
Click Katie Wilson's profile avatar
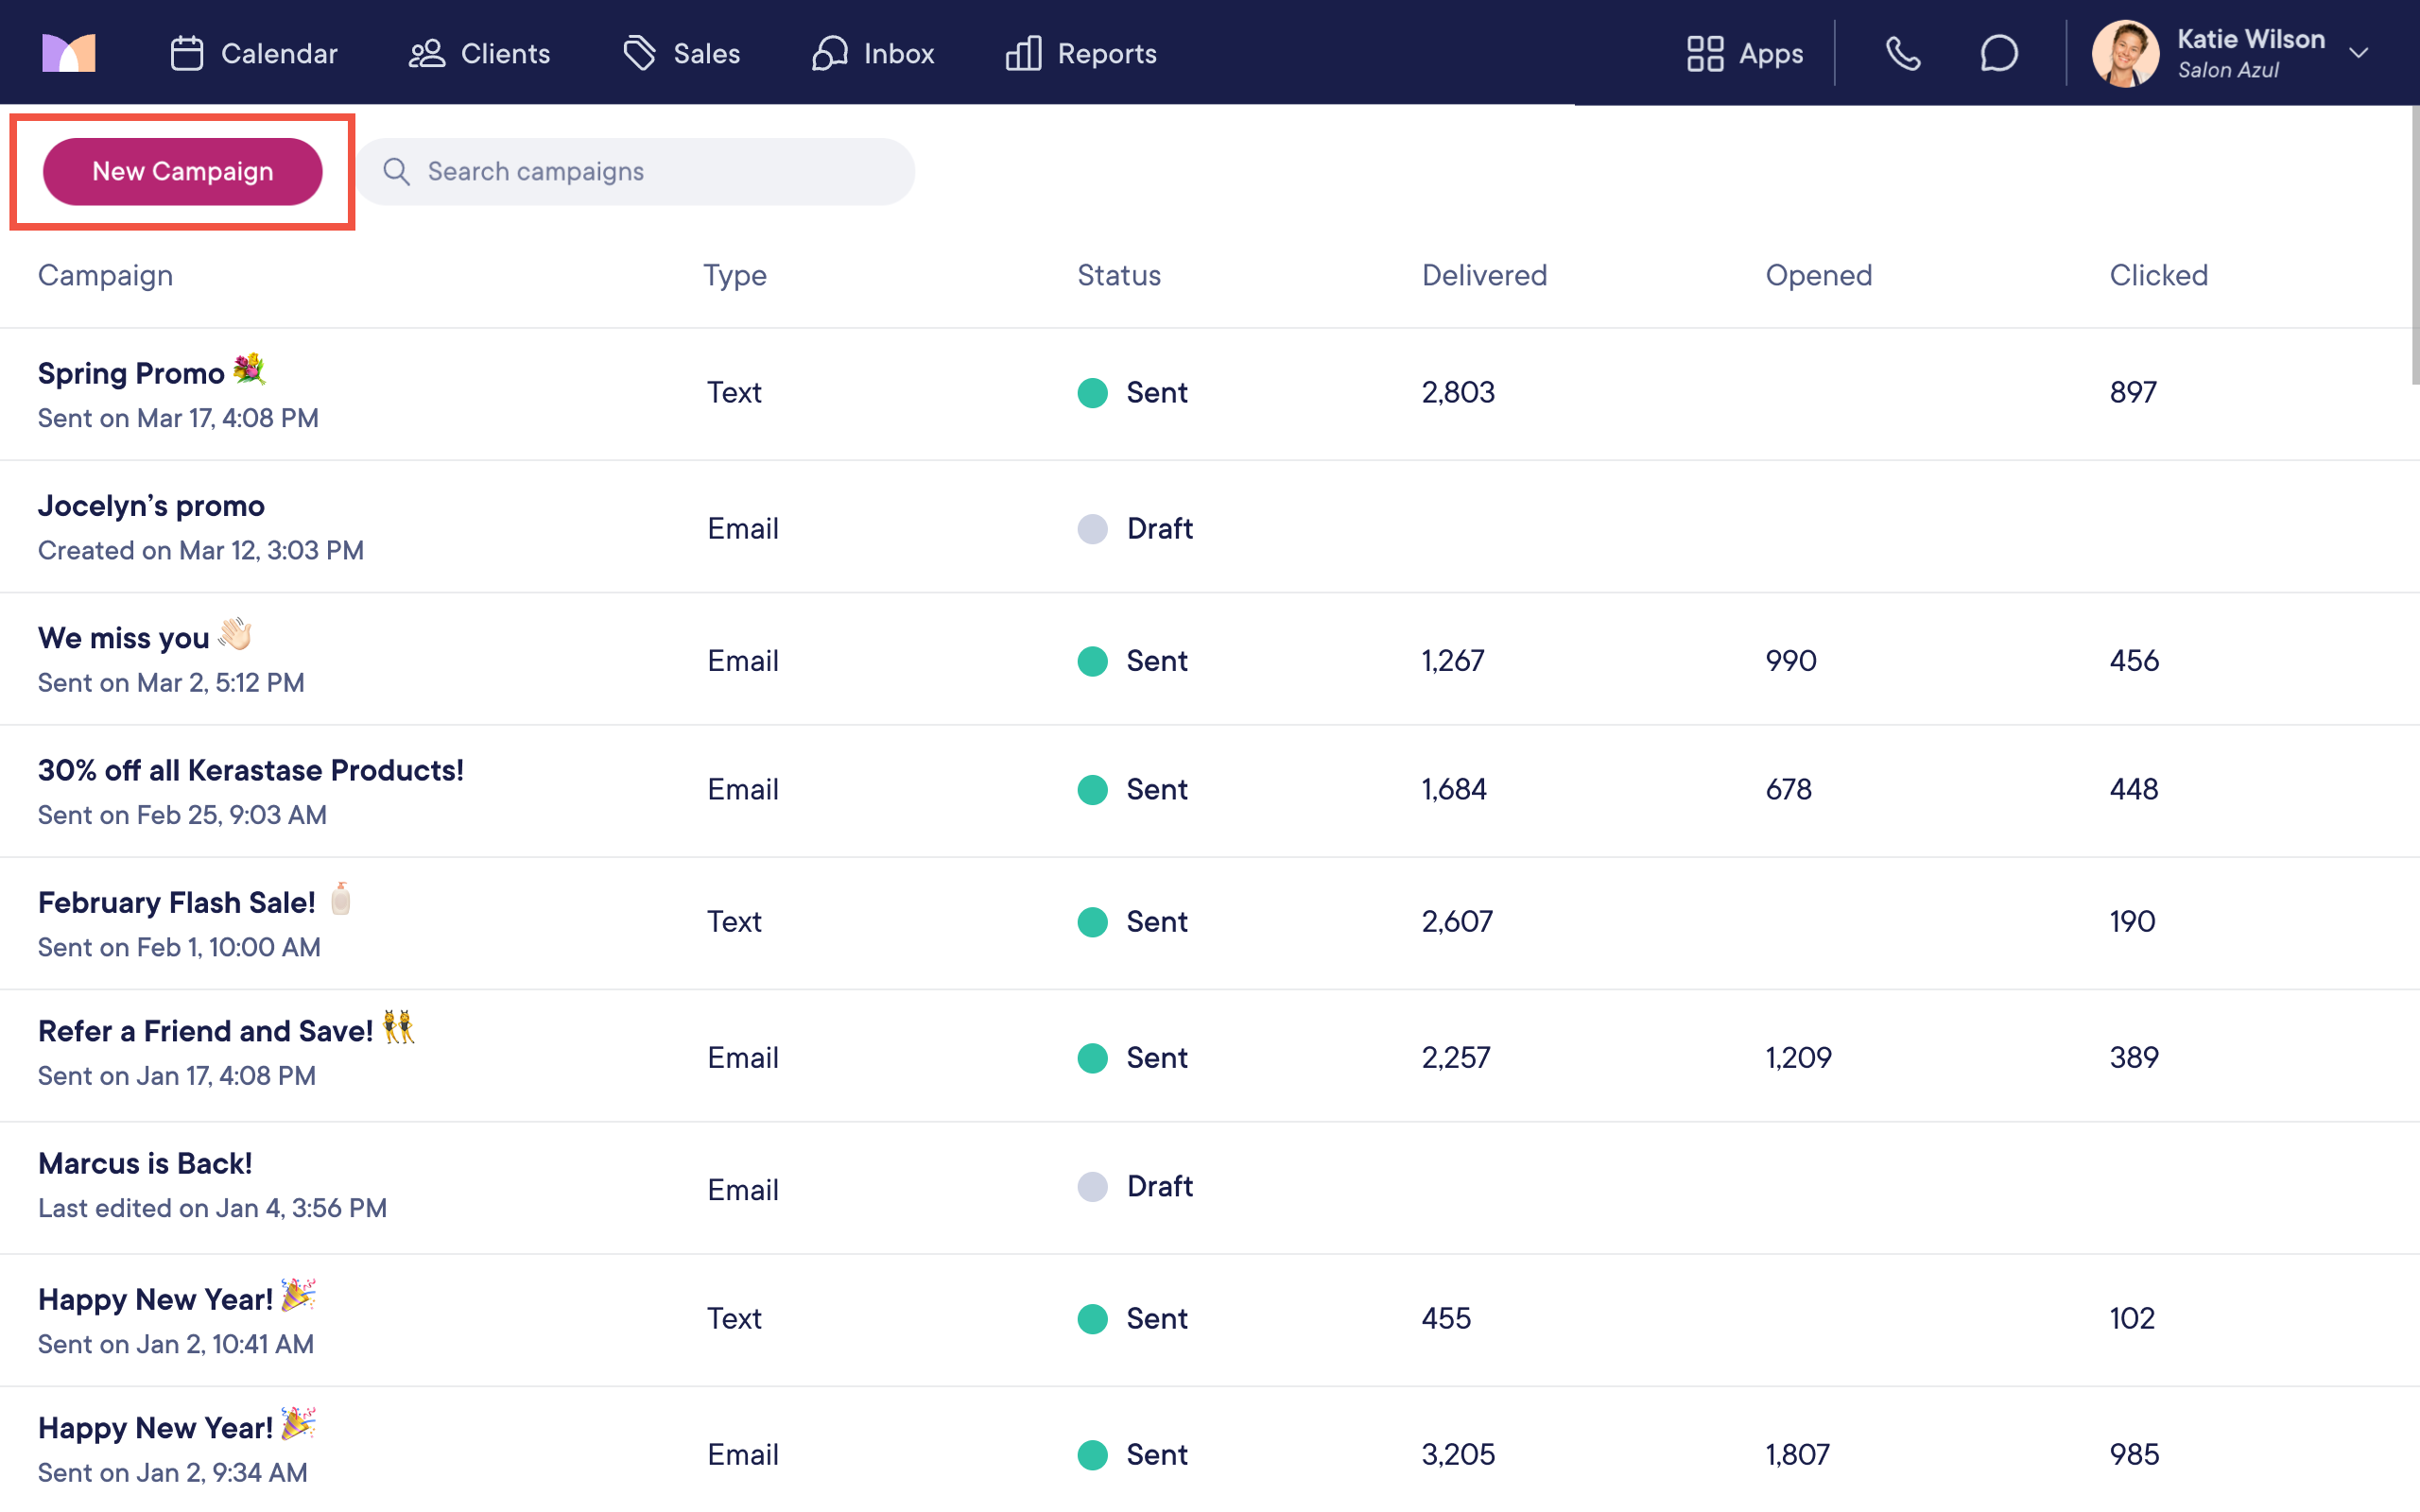[x=2124, y=53]
